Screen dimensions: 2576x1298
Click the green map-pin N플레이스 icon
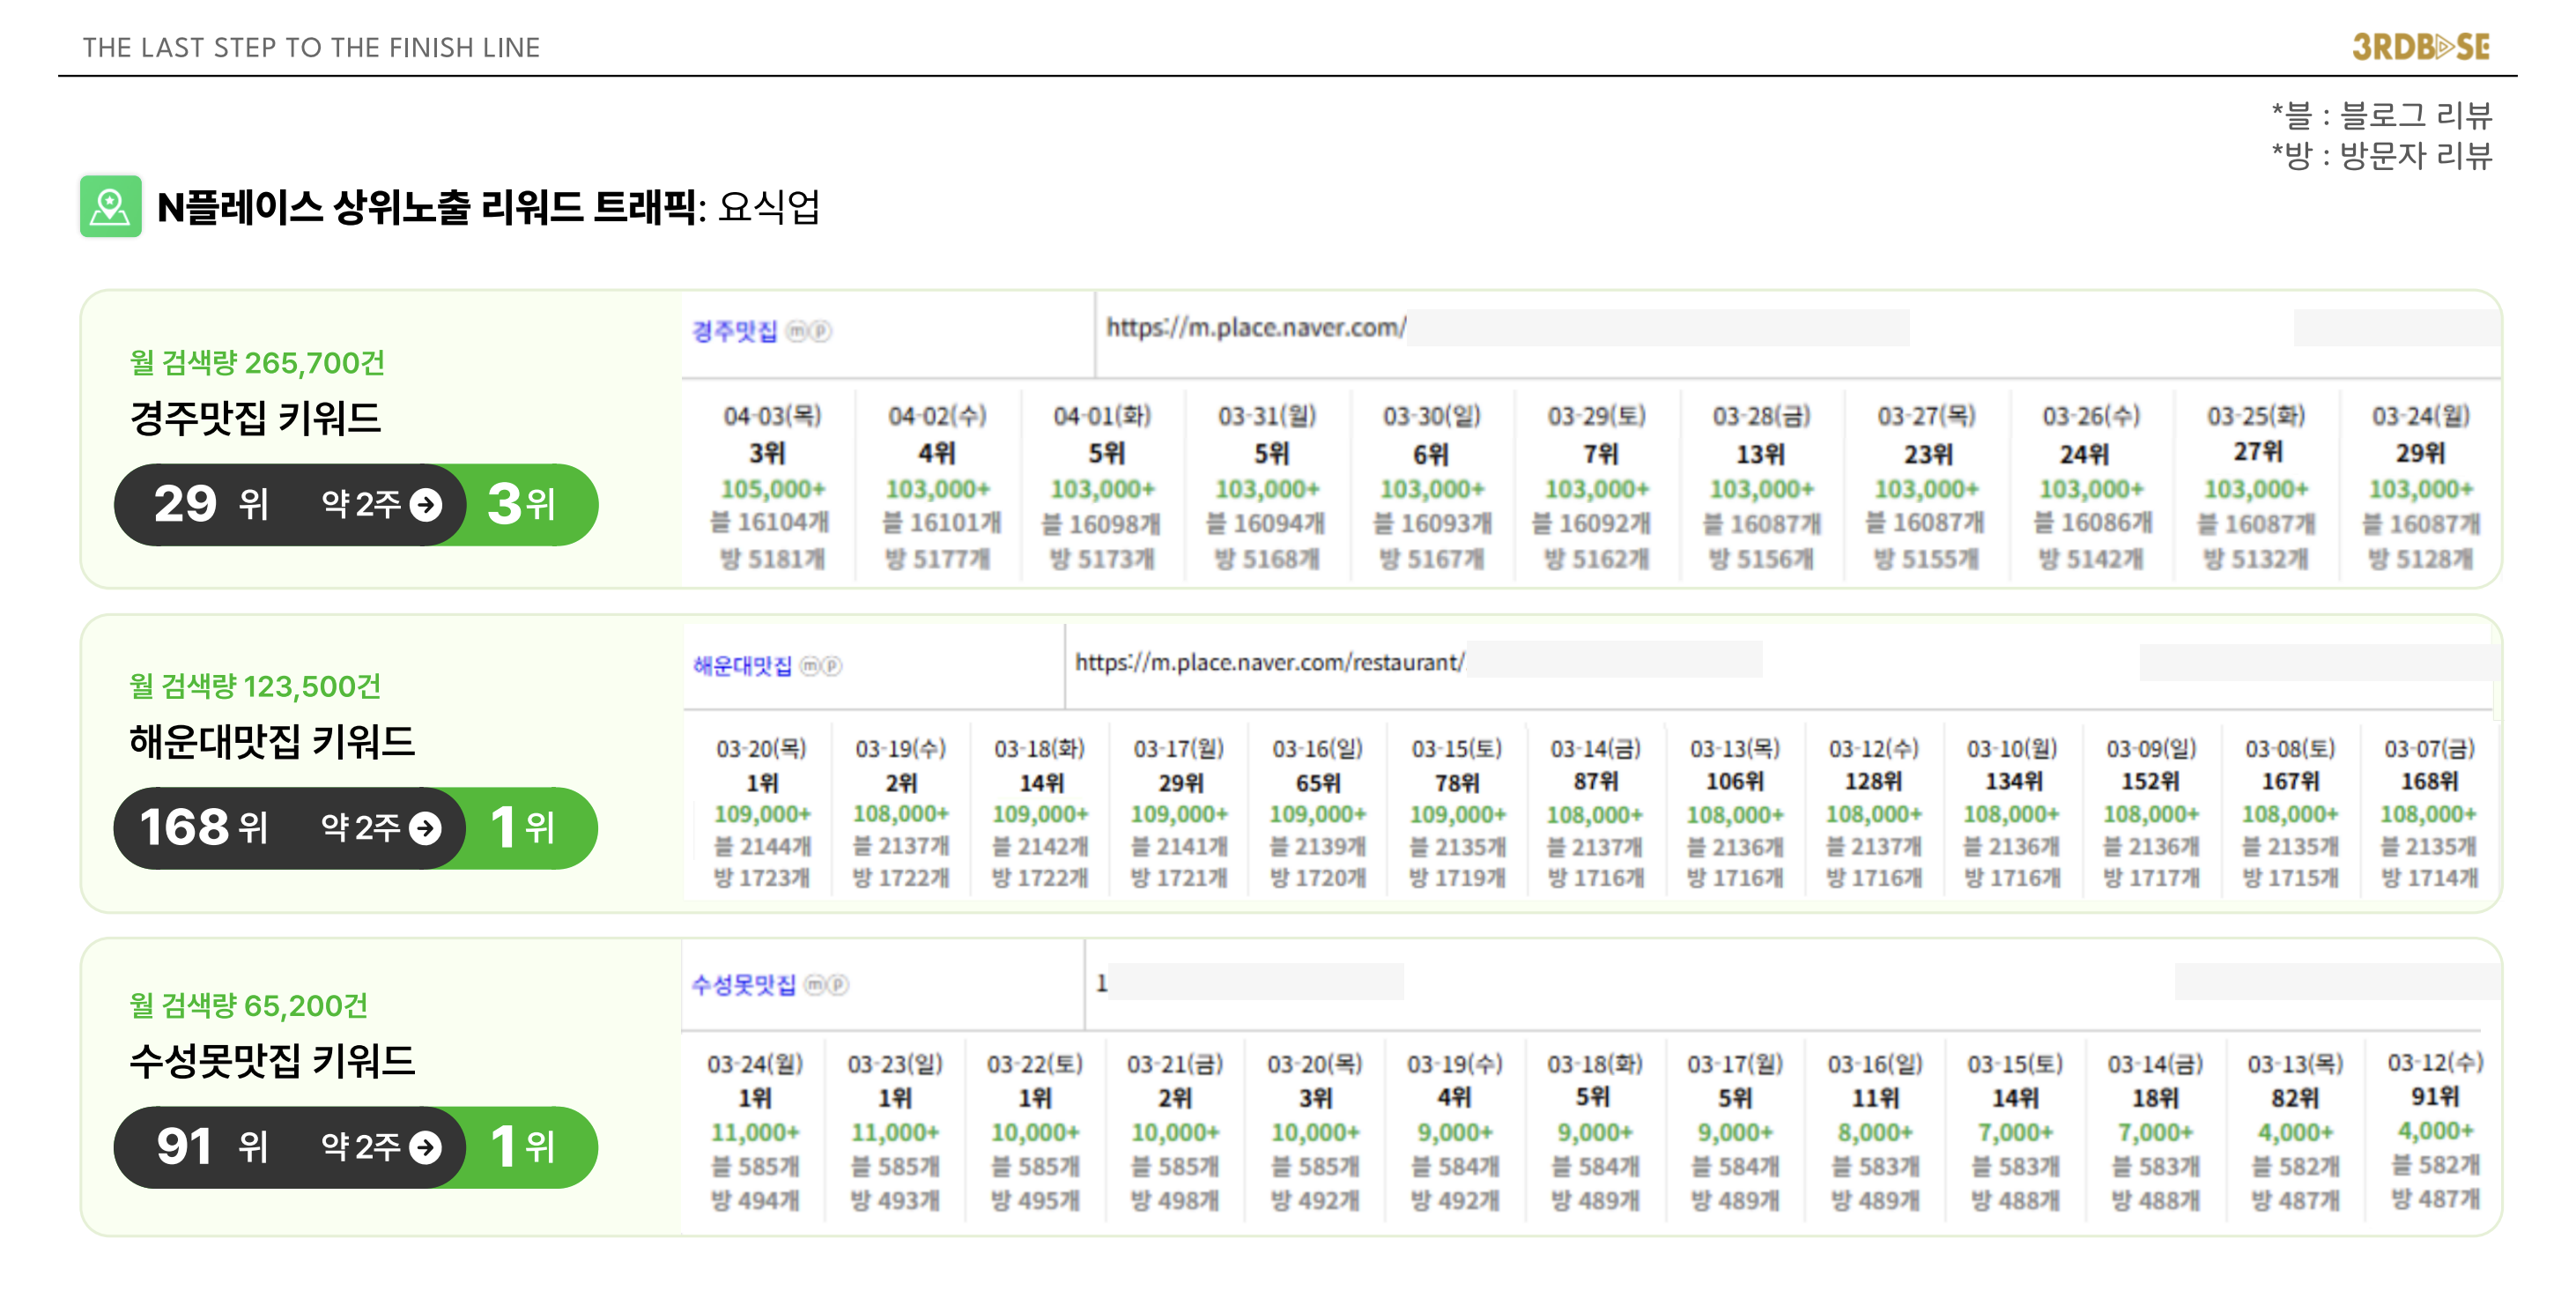pos(110,207)
